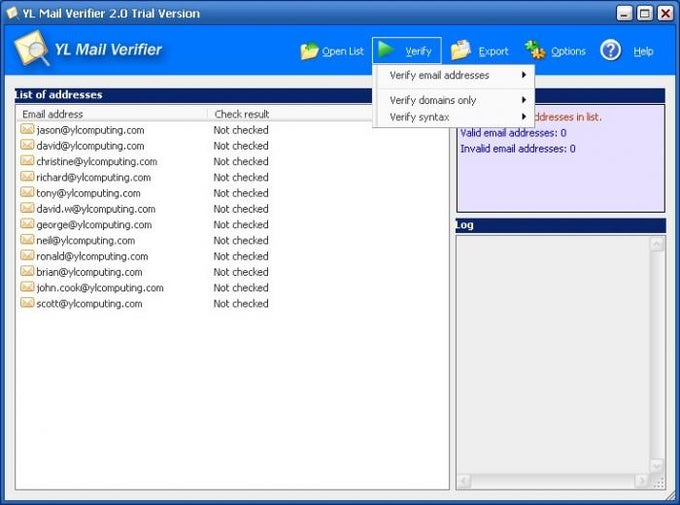
Task: Click the Invalid email addresses: 0 text
Action: tap(518, 149)
